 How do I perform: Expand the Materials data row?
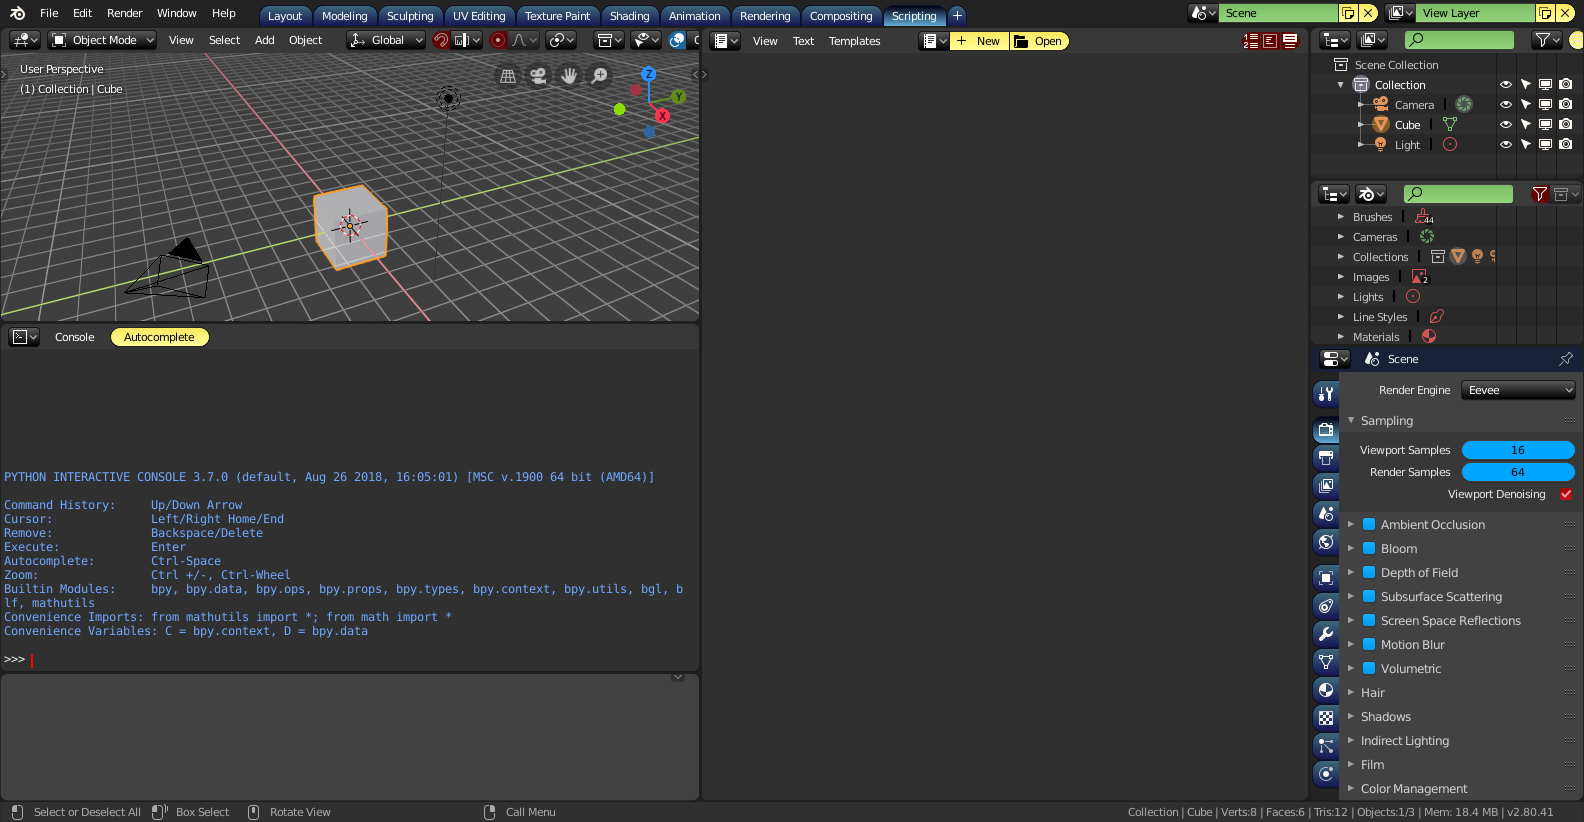click(1341, 337)
